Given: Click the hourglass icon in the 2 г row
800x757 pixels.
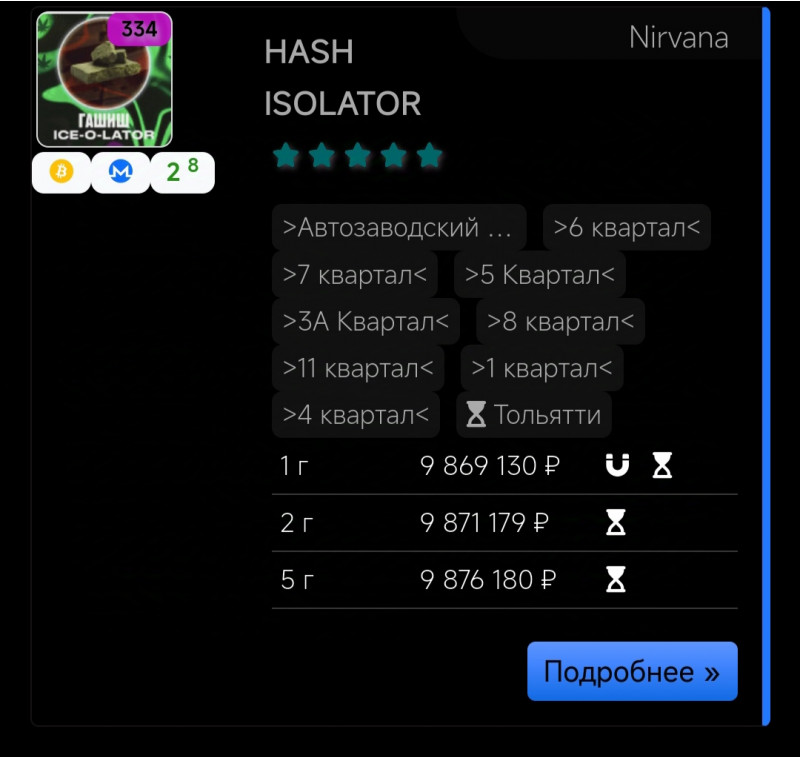Looking at the screenshot, I should (616, 522).
